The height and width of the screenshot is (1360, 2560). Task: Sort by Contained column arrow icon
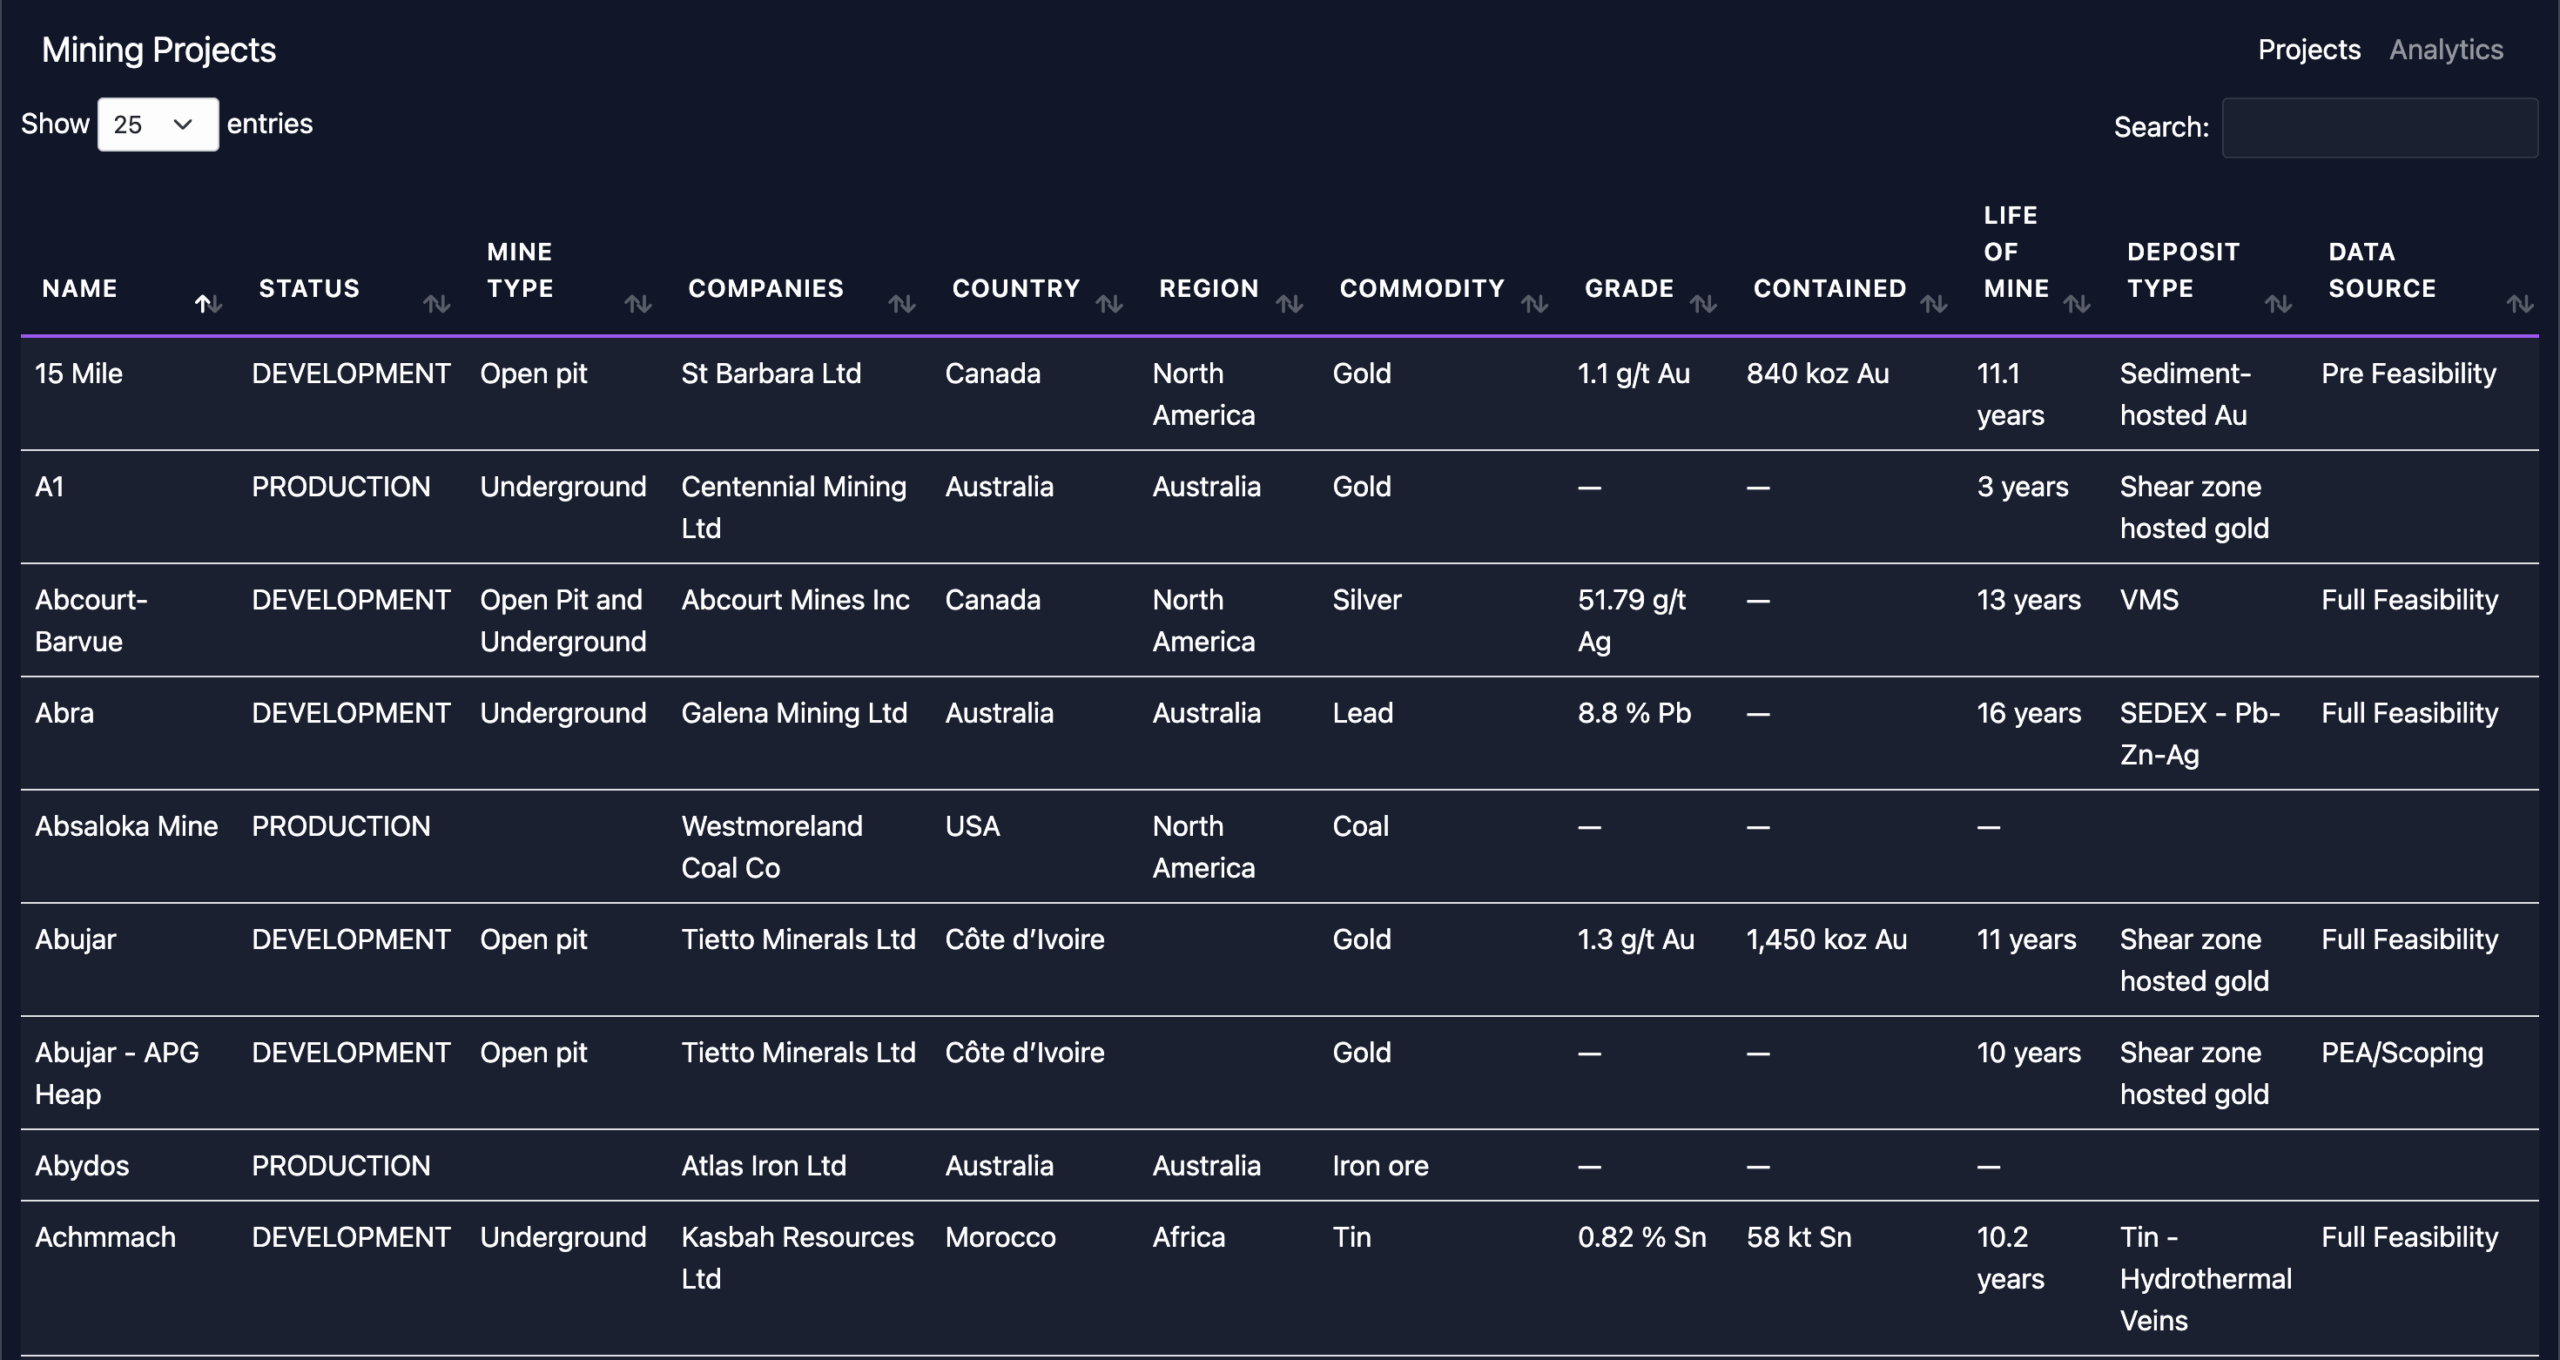(x=1933, y=304)
